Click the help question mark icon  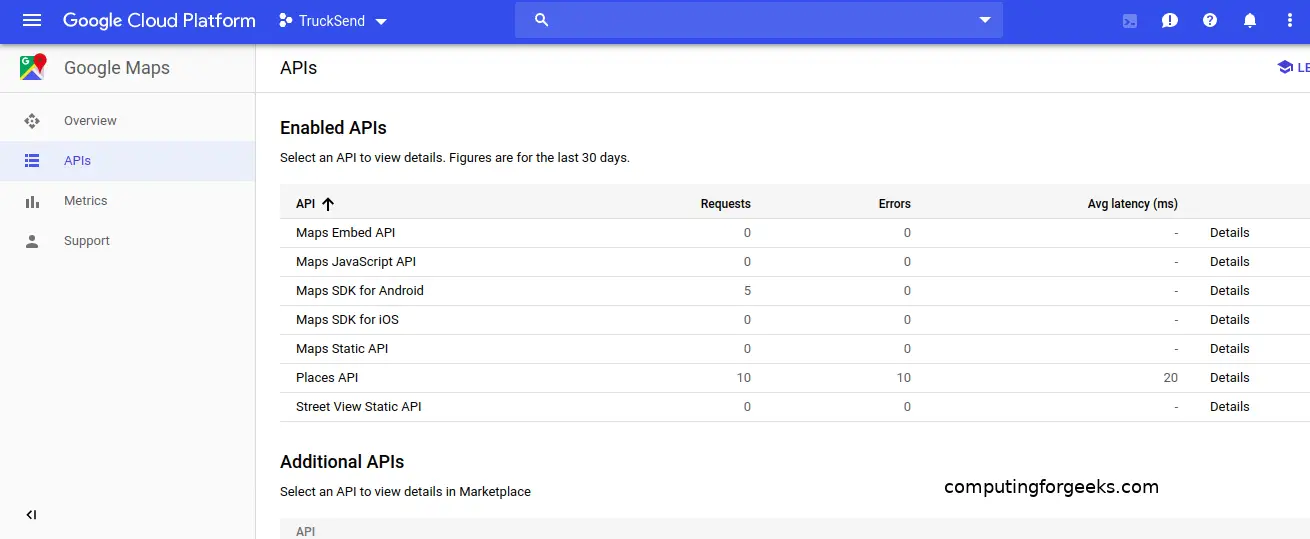pos(1210,20)
